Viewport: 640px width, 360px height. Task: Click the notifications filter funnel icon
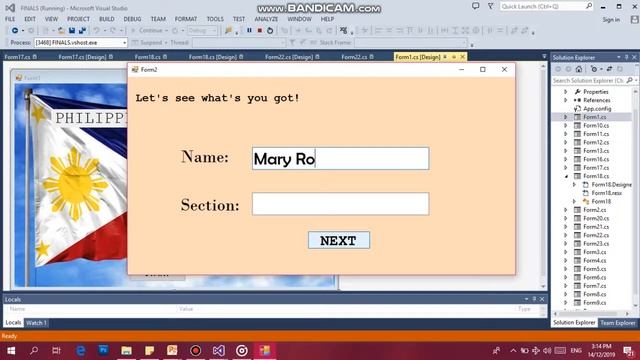coord(491,6)
